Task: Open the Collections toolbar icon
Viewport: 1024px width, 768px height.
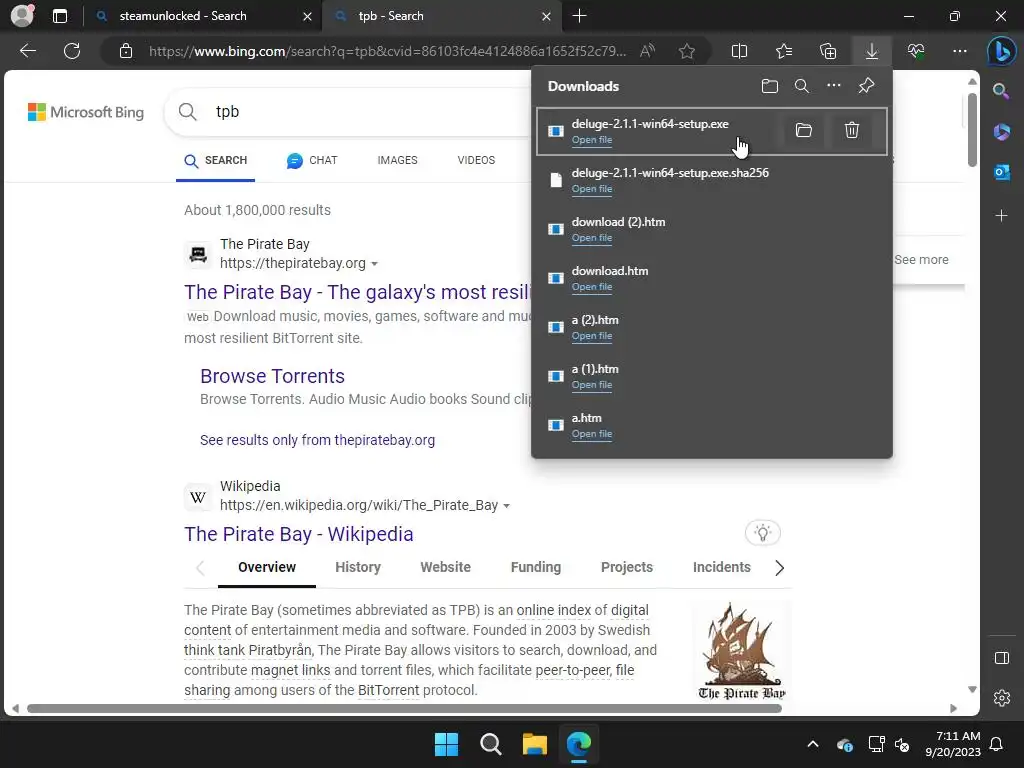Action: click(828, 51)
